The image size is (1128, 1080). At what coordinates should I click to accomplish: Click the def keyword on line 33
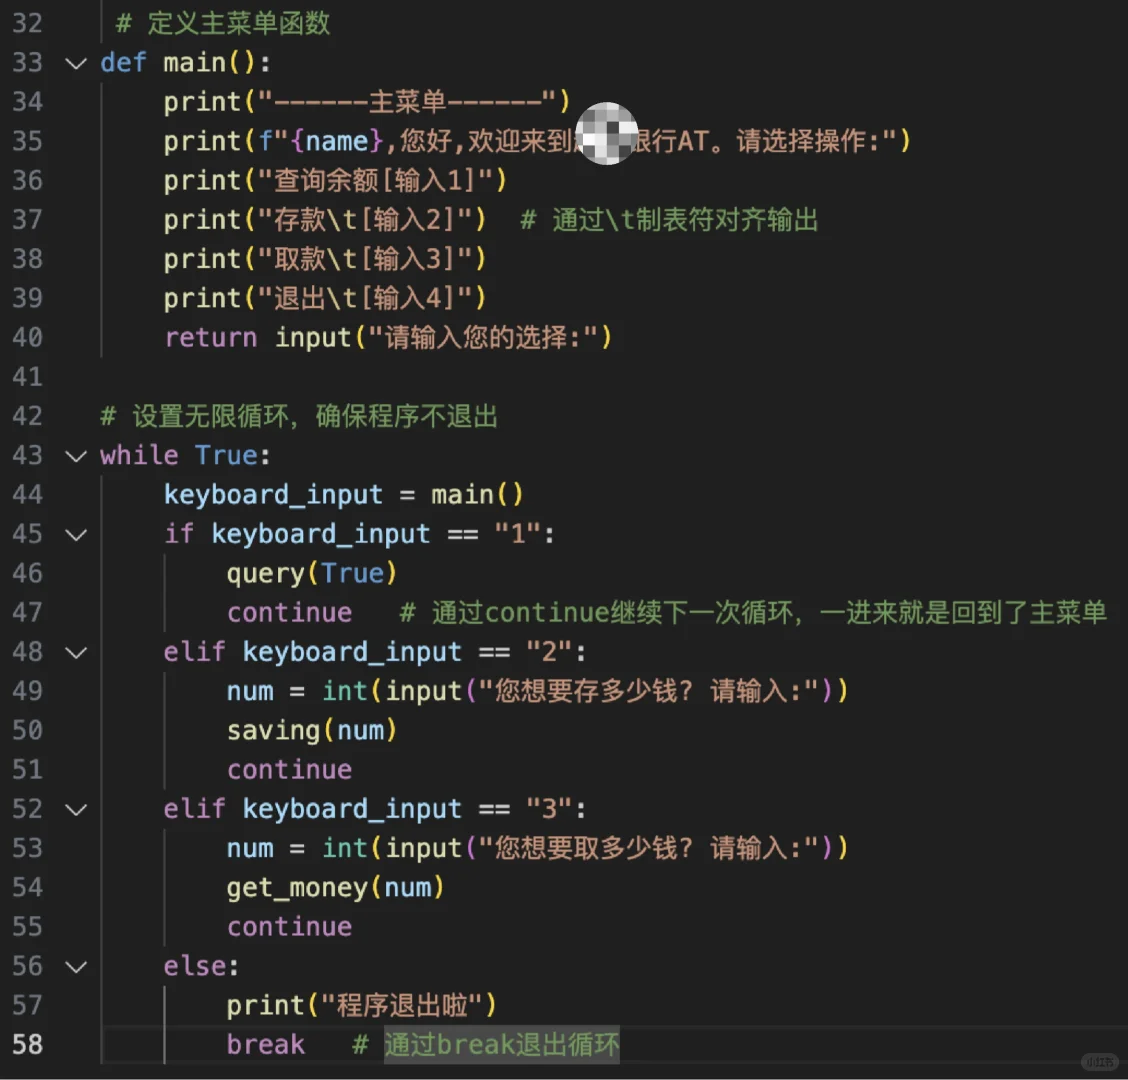click(x=122, y=63)
